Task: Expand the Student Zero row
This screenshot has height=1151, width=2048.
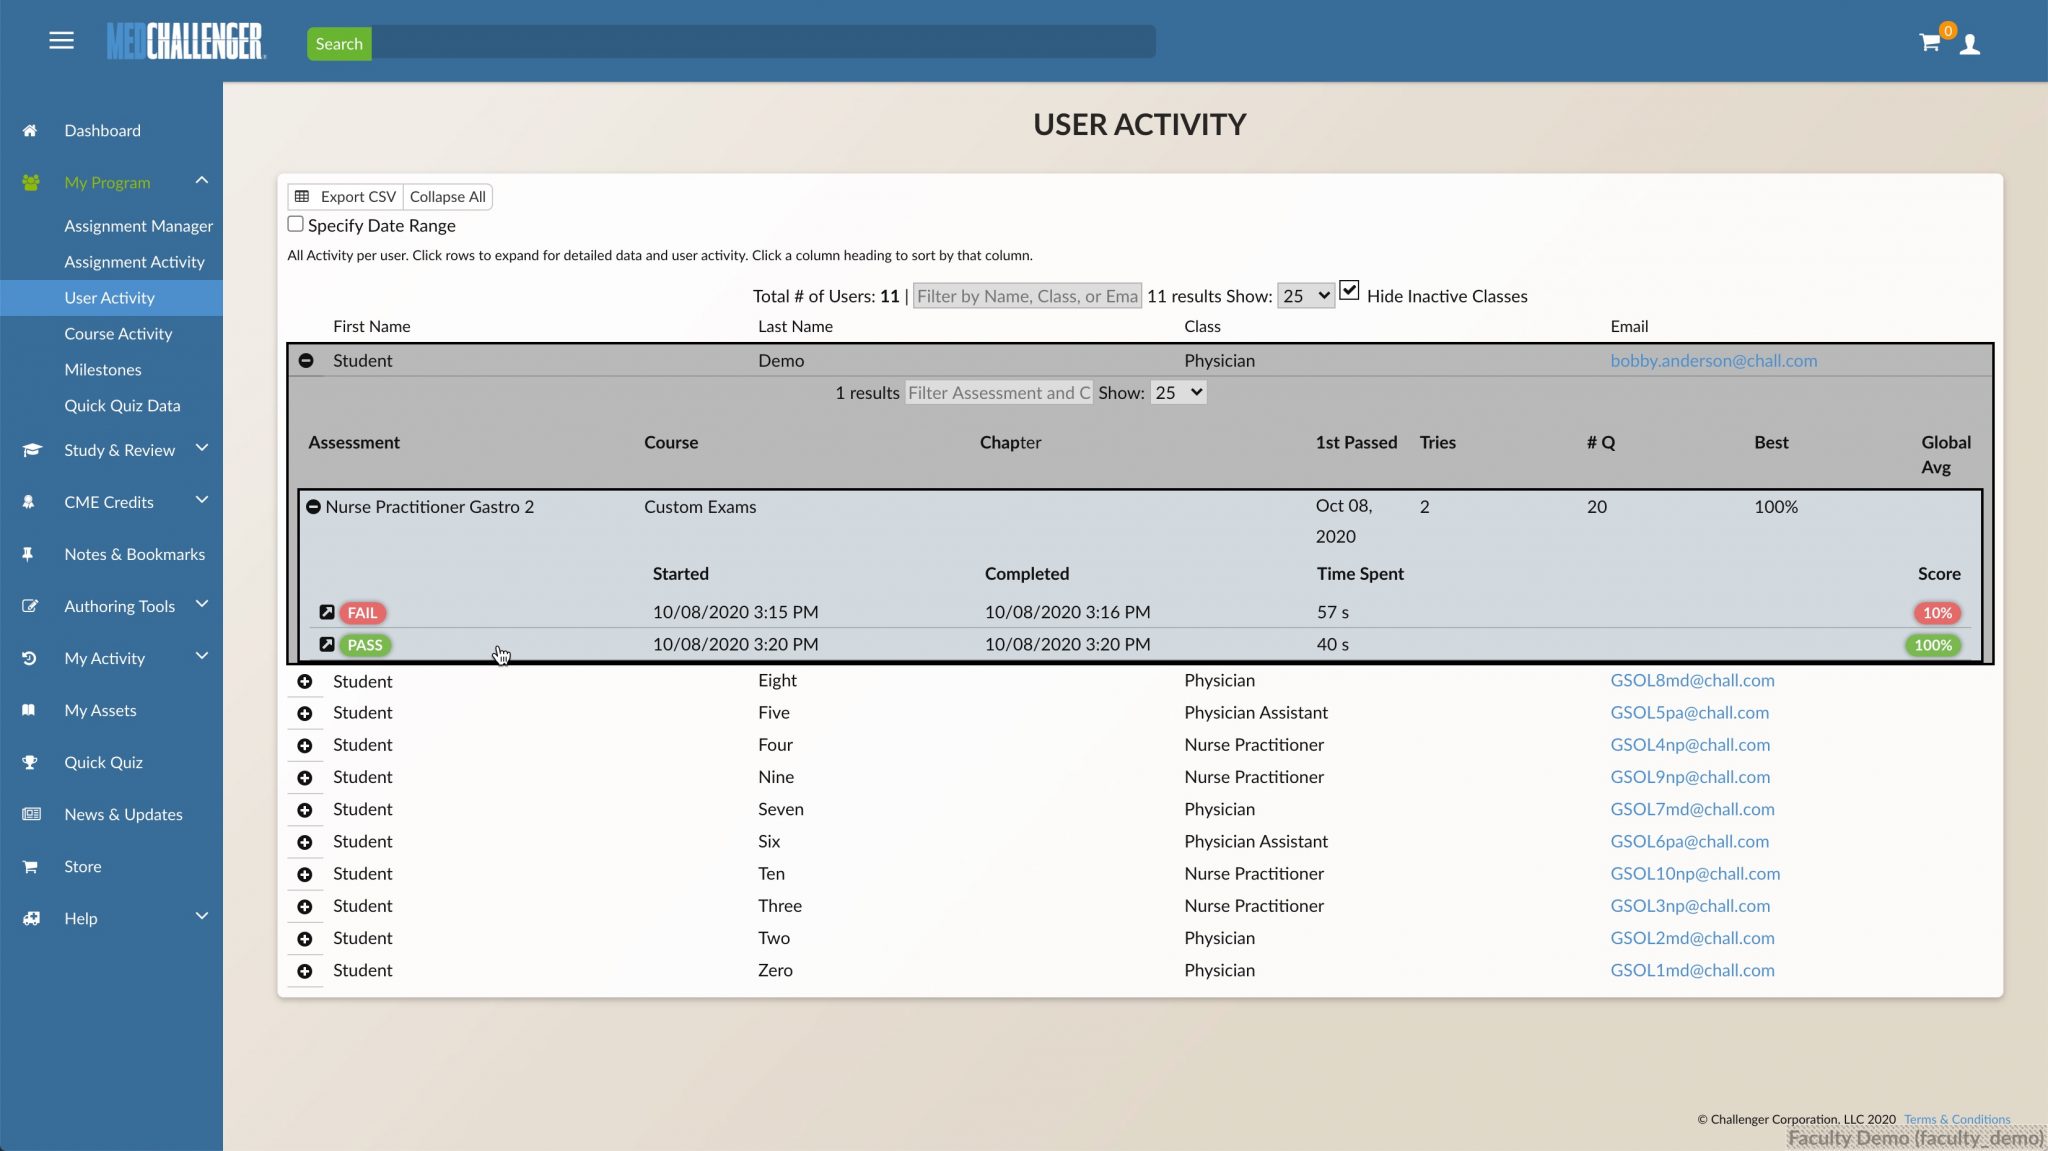Action: pyautogui.click(x=305, y=971)
